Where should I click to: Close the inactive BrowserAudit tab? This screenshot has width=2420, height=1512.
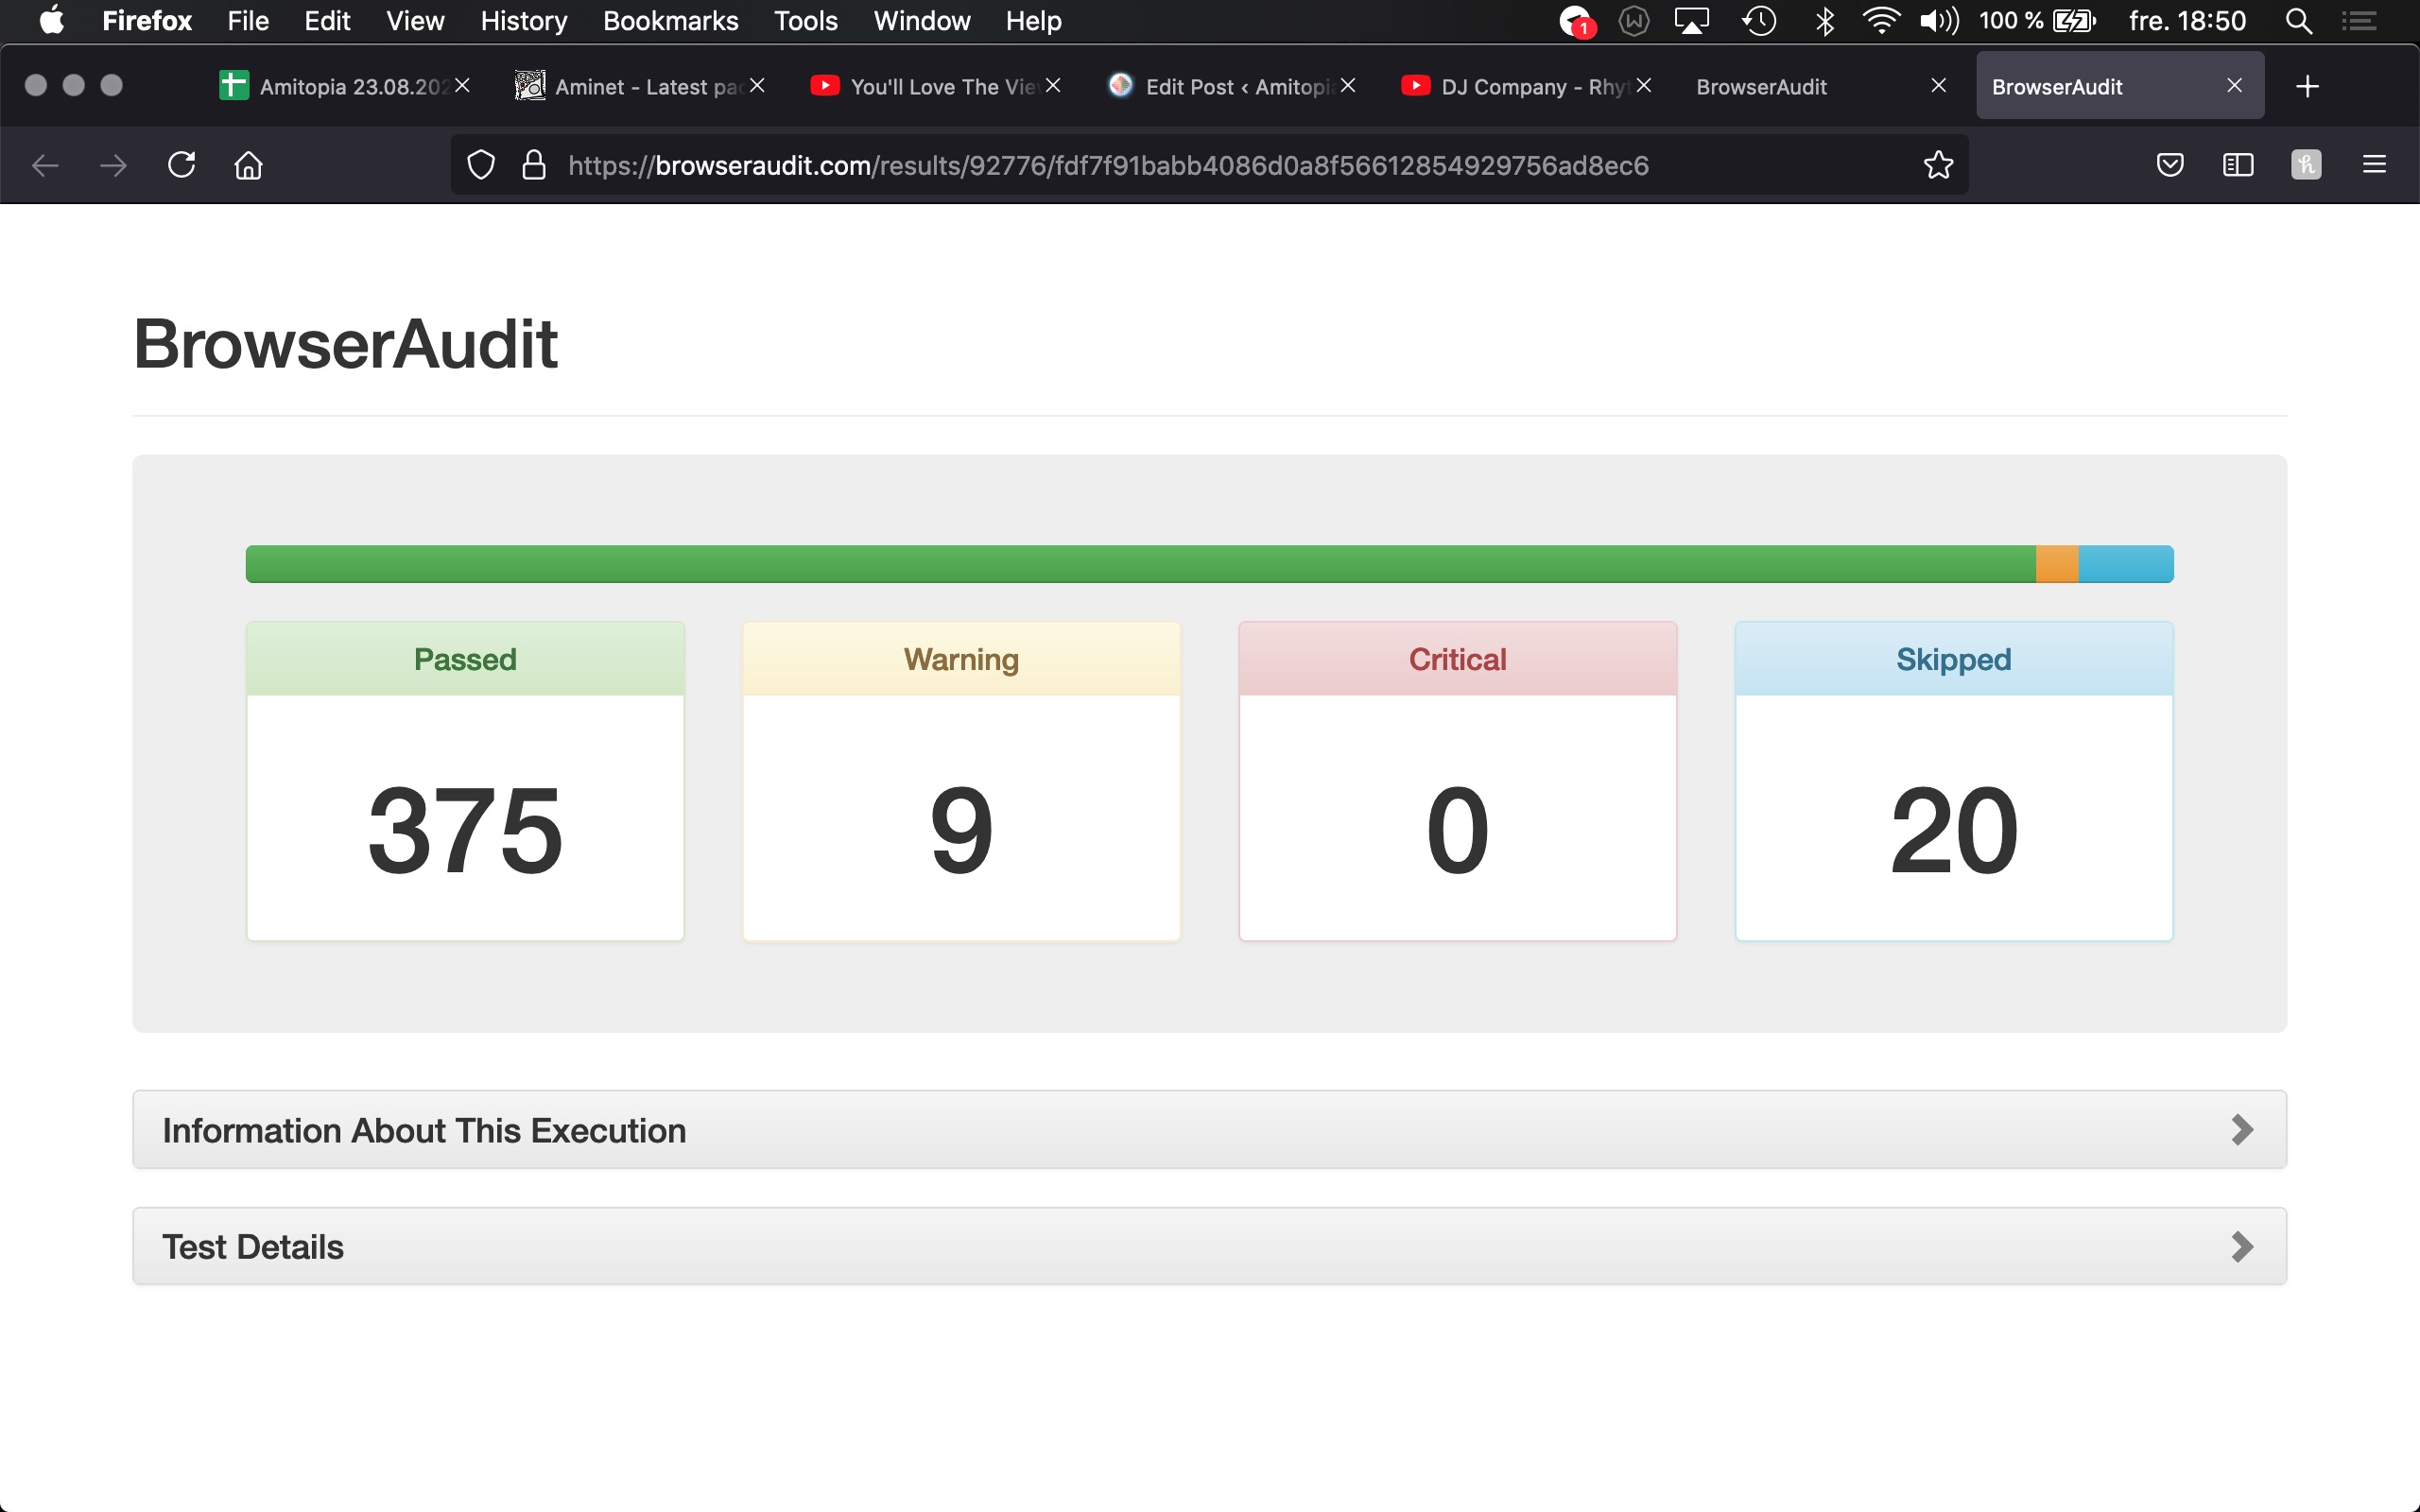(1939, 86)
